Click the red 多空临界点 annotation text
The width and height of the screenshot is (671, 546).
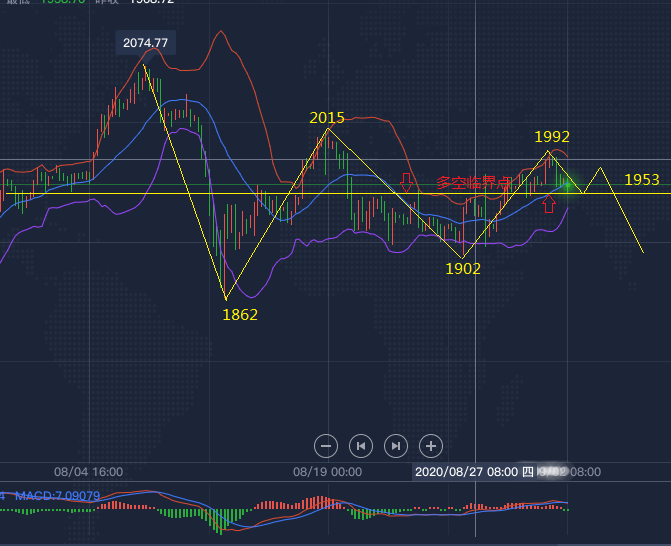click(x=474, y=183)
